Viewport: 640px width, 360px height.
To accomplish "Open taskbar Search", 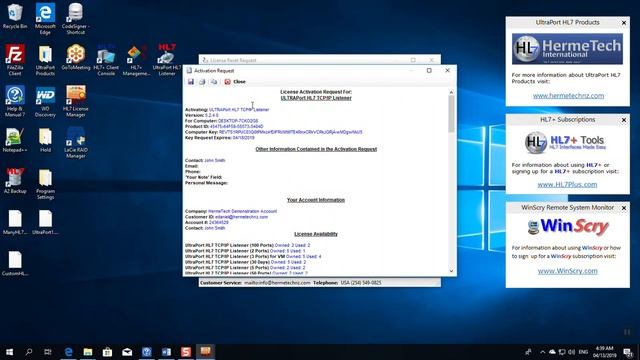I will click(29, 352).
